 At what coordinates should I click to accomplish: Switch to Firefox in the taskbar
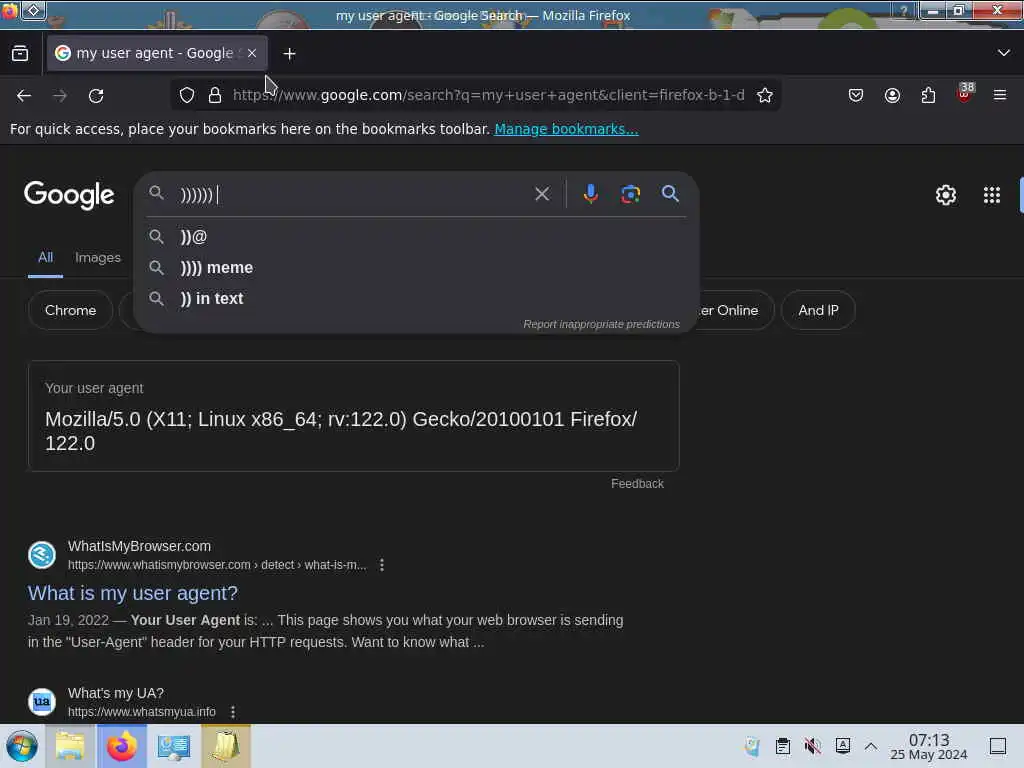122,746
